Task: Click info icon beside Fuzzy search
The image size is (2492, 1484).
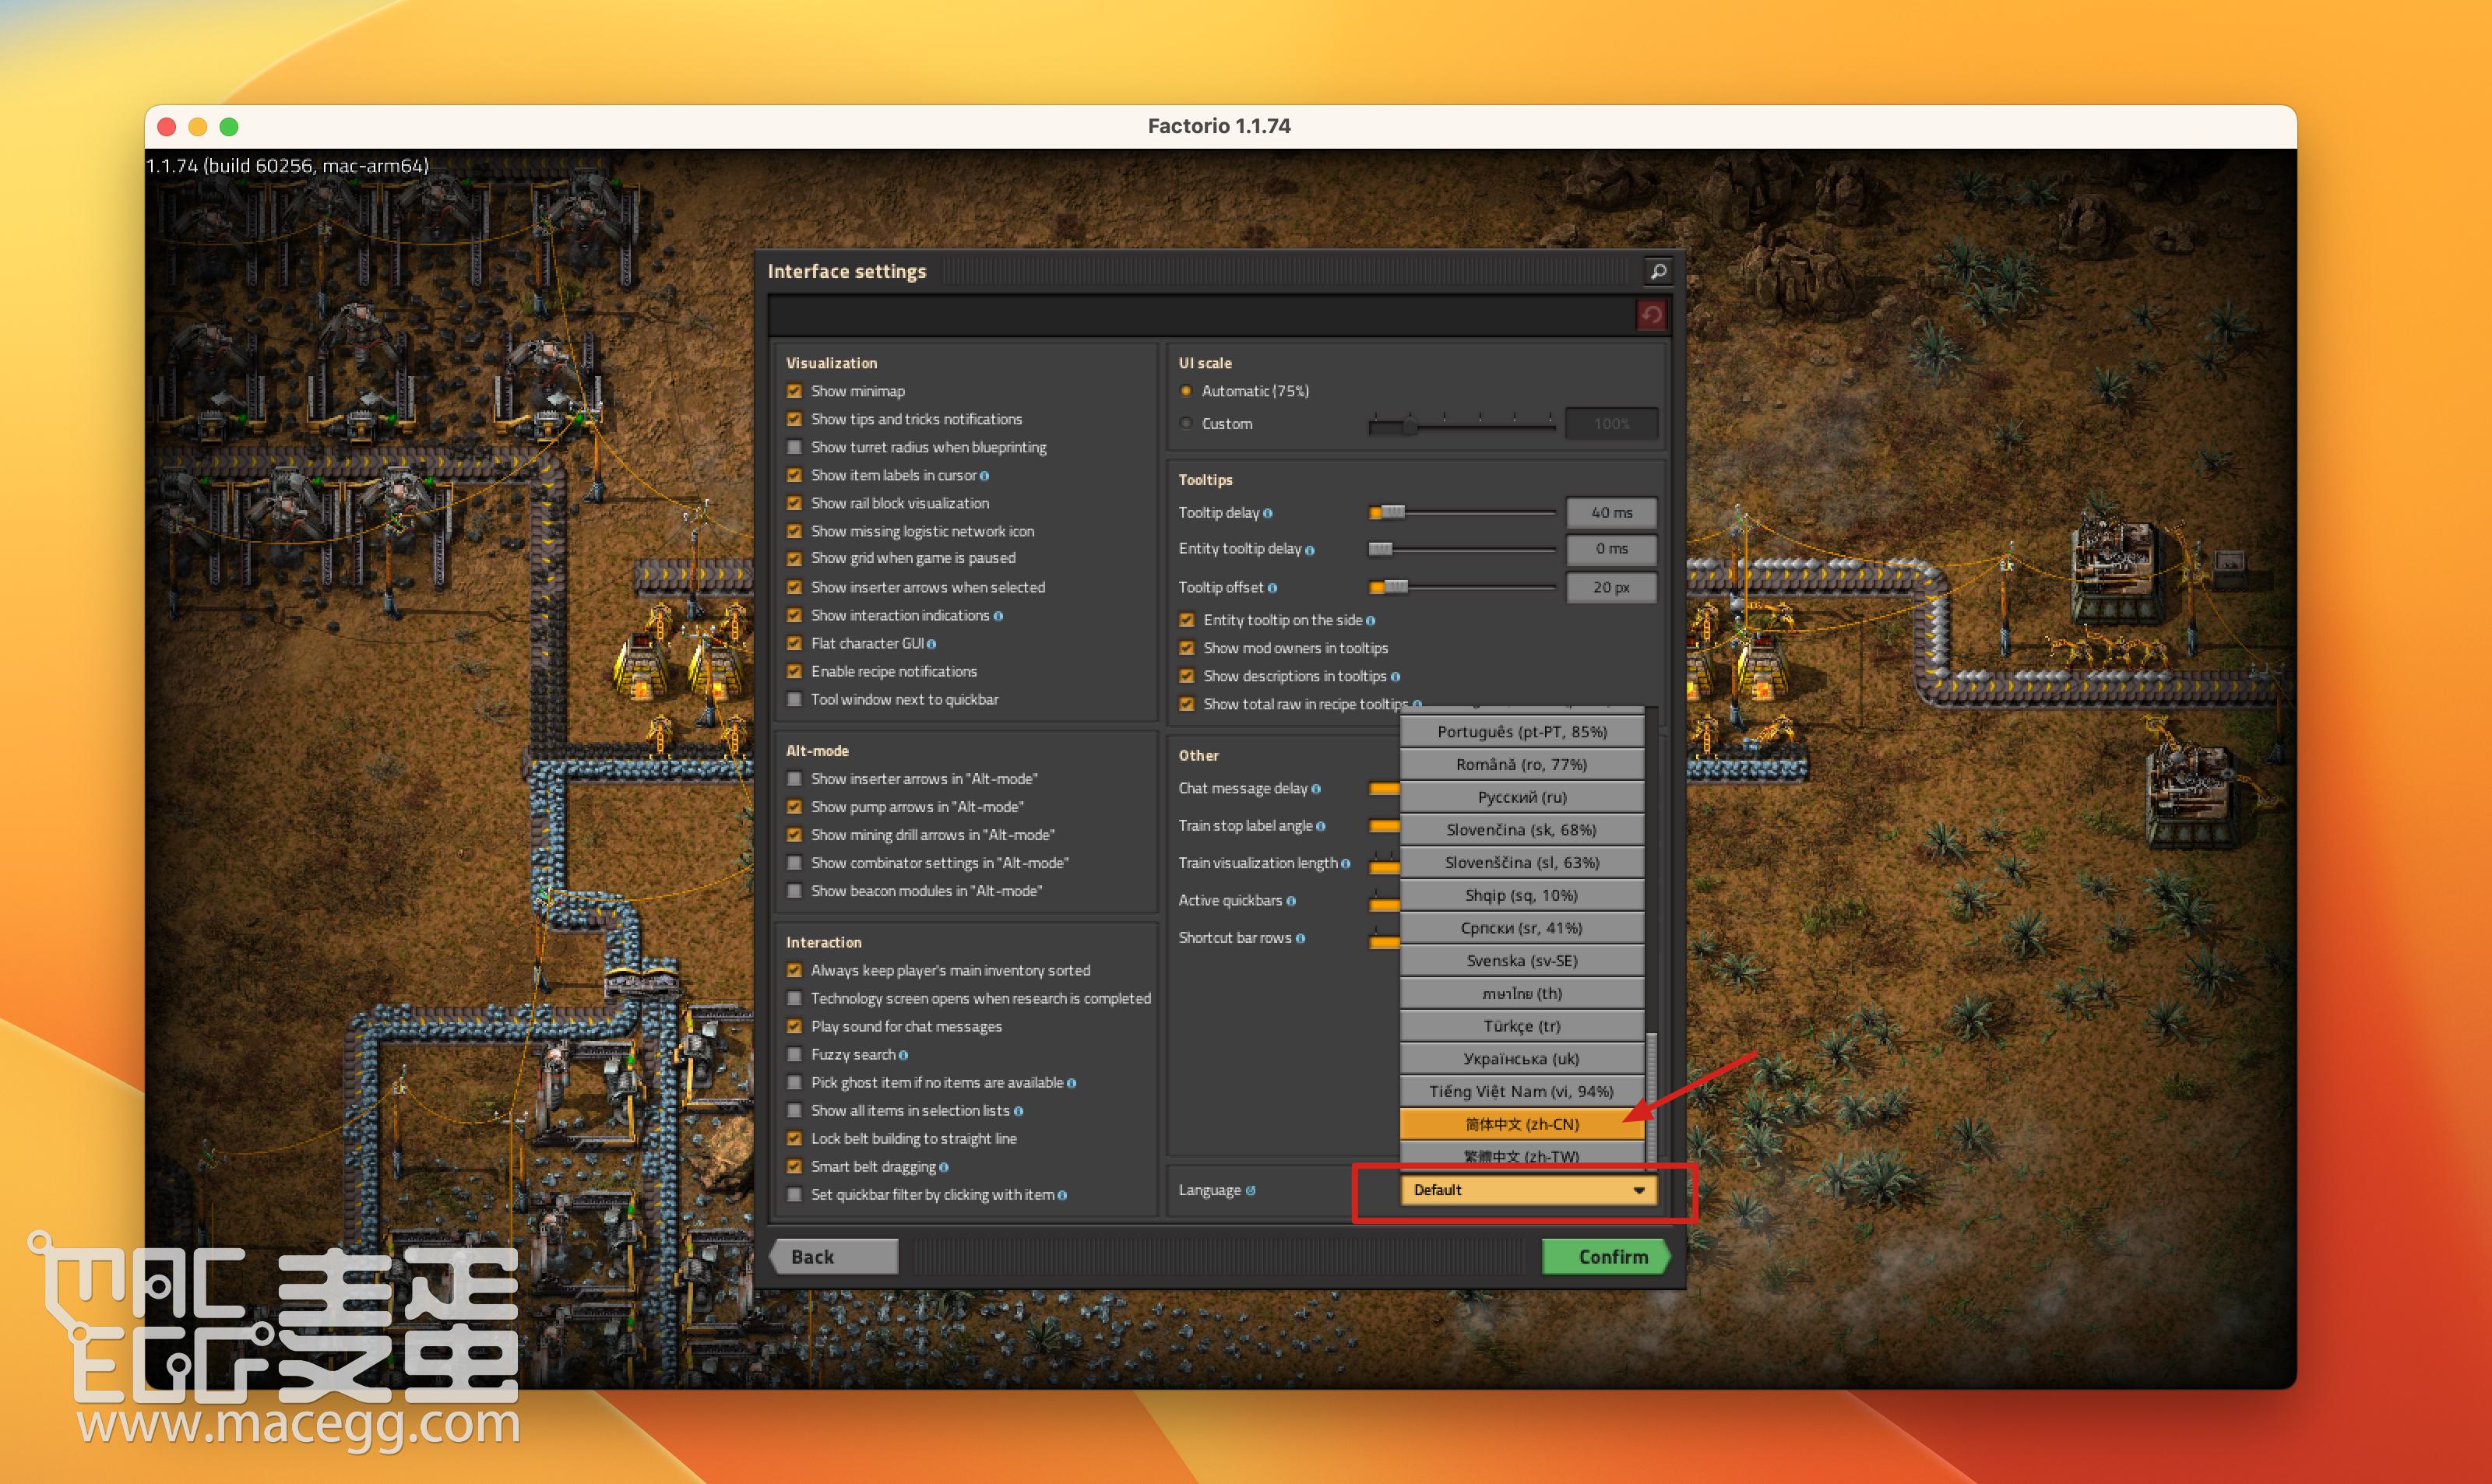Action: point(903,1055)
